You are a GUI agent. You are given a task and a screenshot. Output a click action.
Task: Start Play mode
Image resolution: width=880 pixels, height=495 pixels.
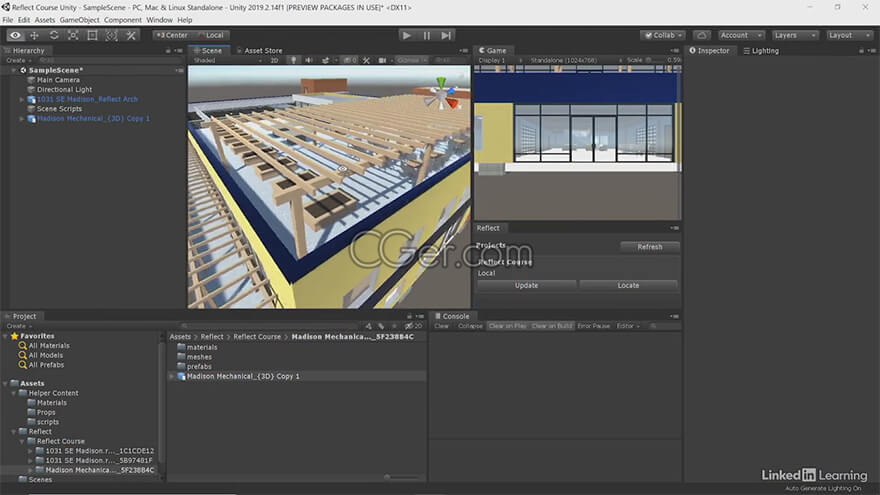pos(407,35)
